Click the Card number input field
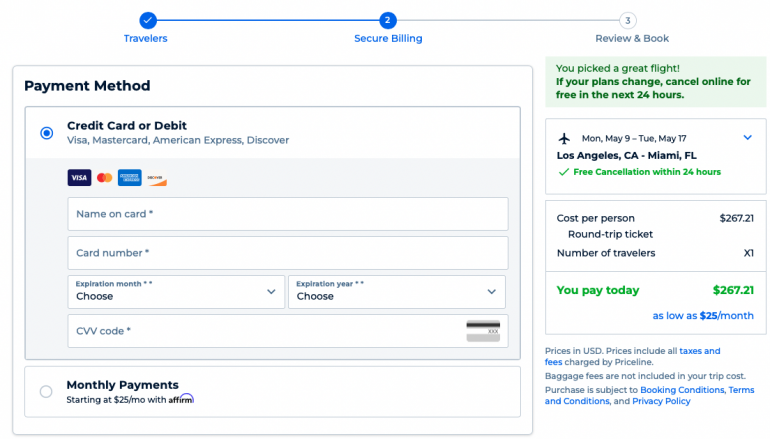The height and width of the screenshot is (439, 770). [x=288, y=253]
